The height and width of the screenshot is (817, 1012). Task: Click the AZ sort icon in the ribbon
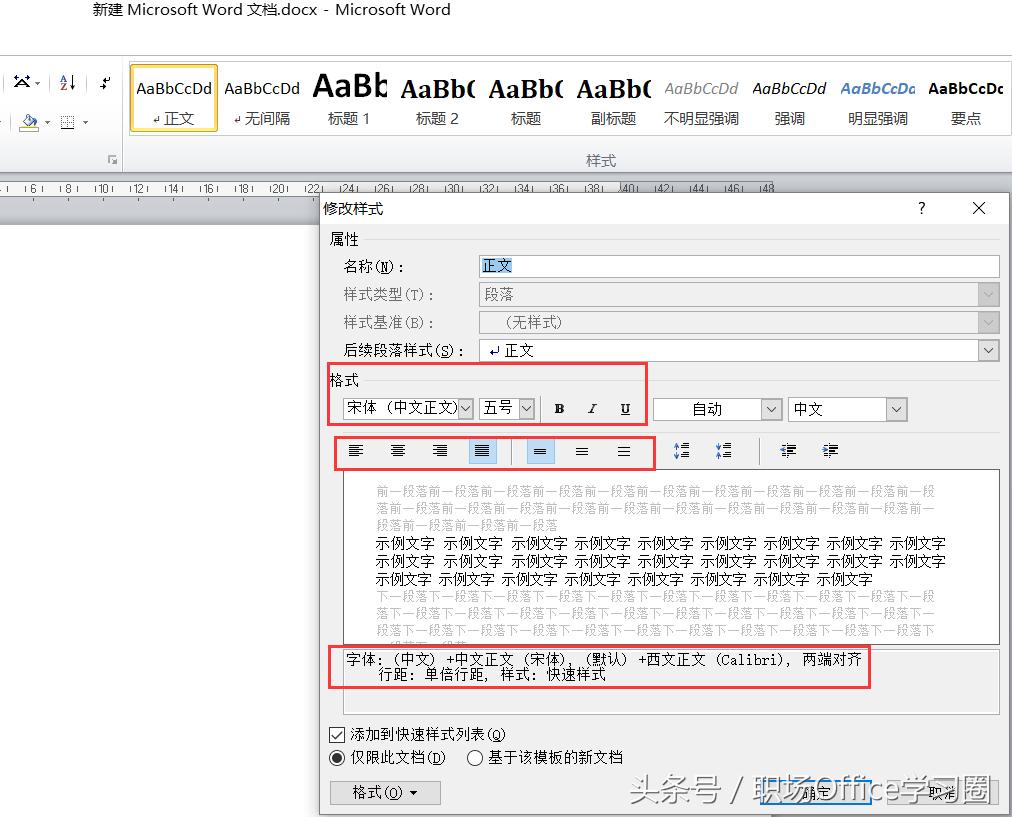pyautogui.click(x=67, y=84)
